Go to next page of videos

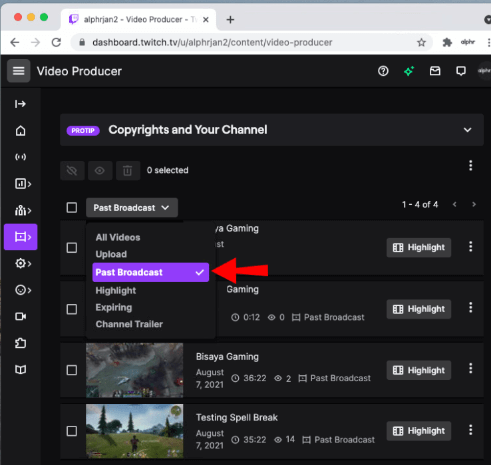pyautogui.click(x=474, y=204)
